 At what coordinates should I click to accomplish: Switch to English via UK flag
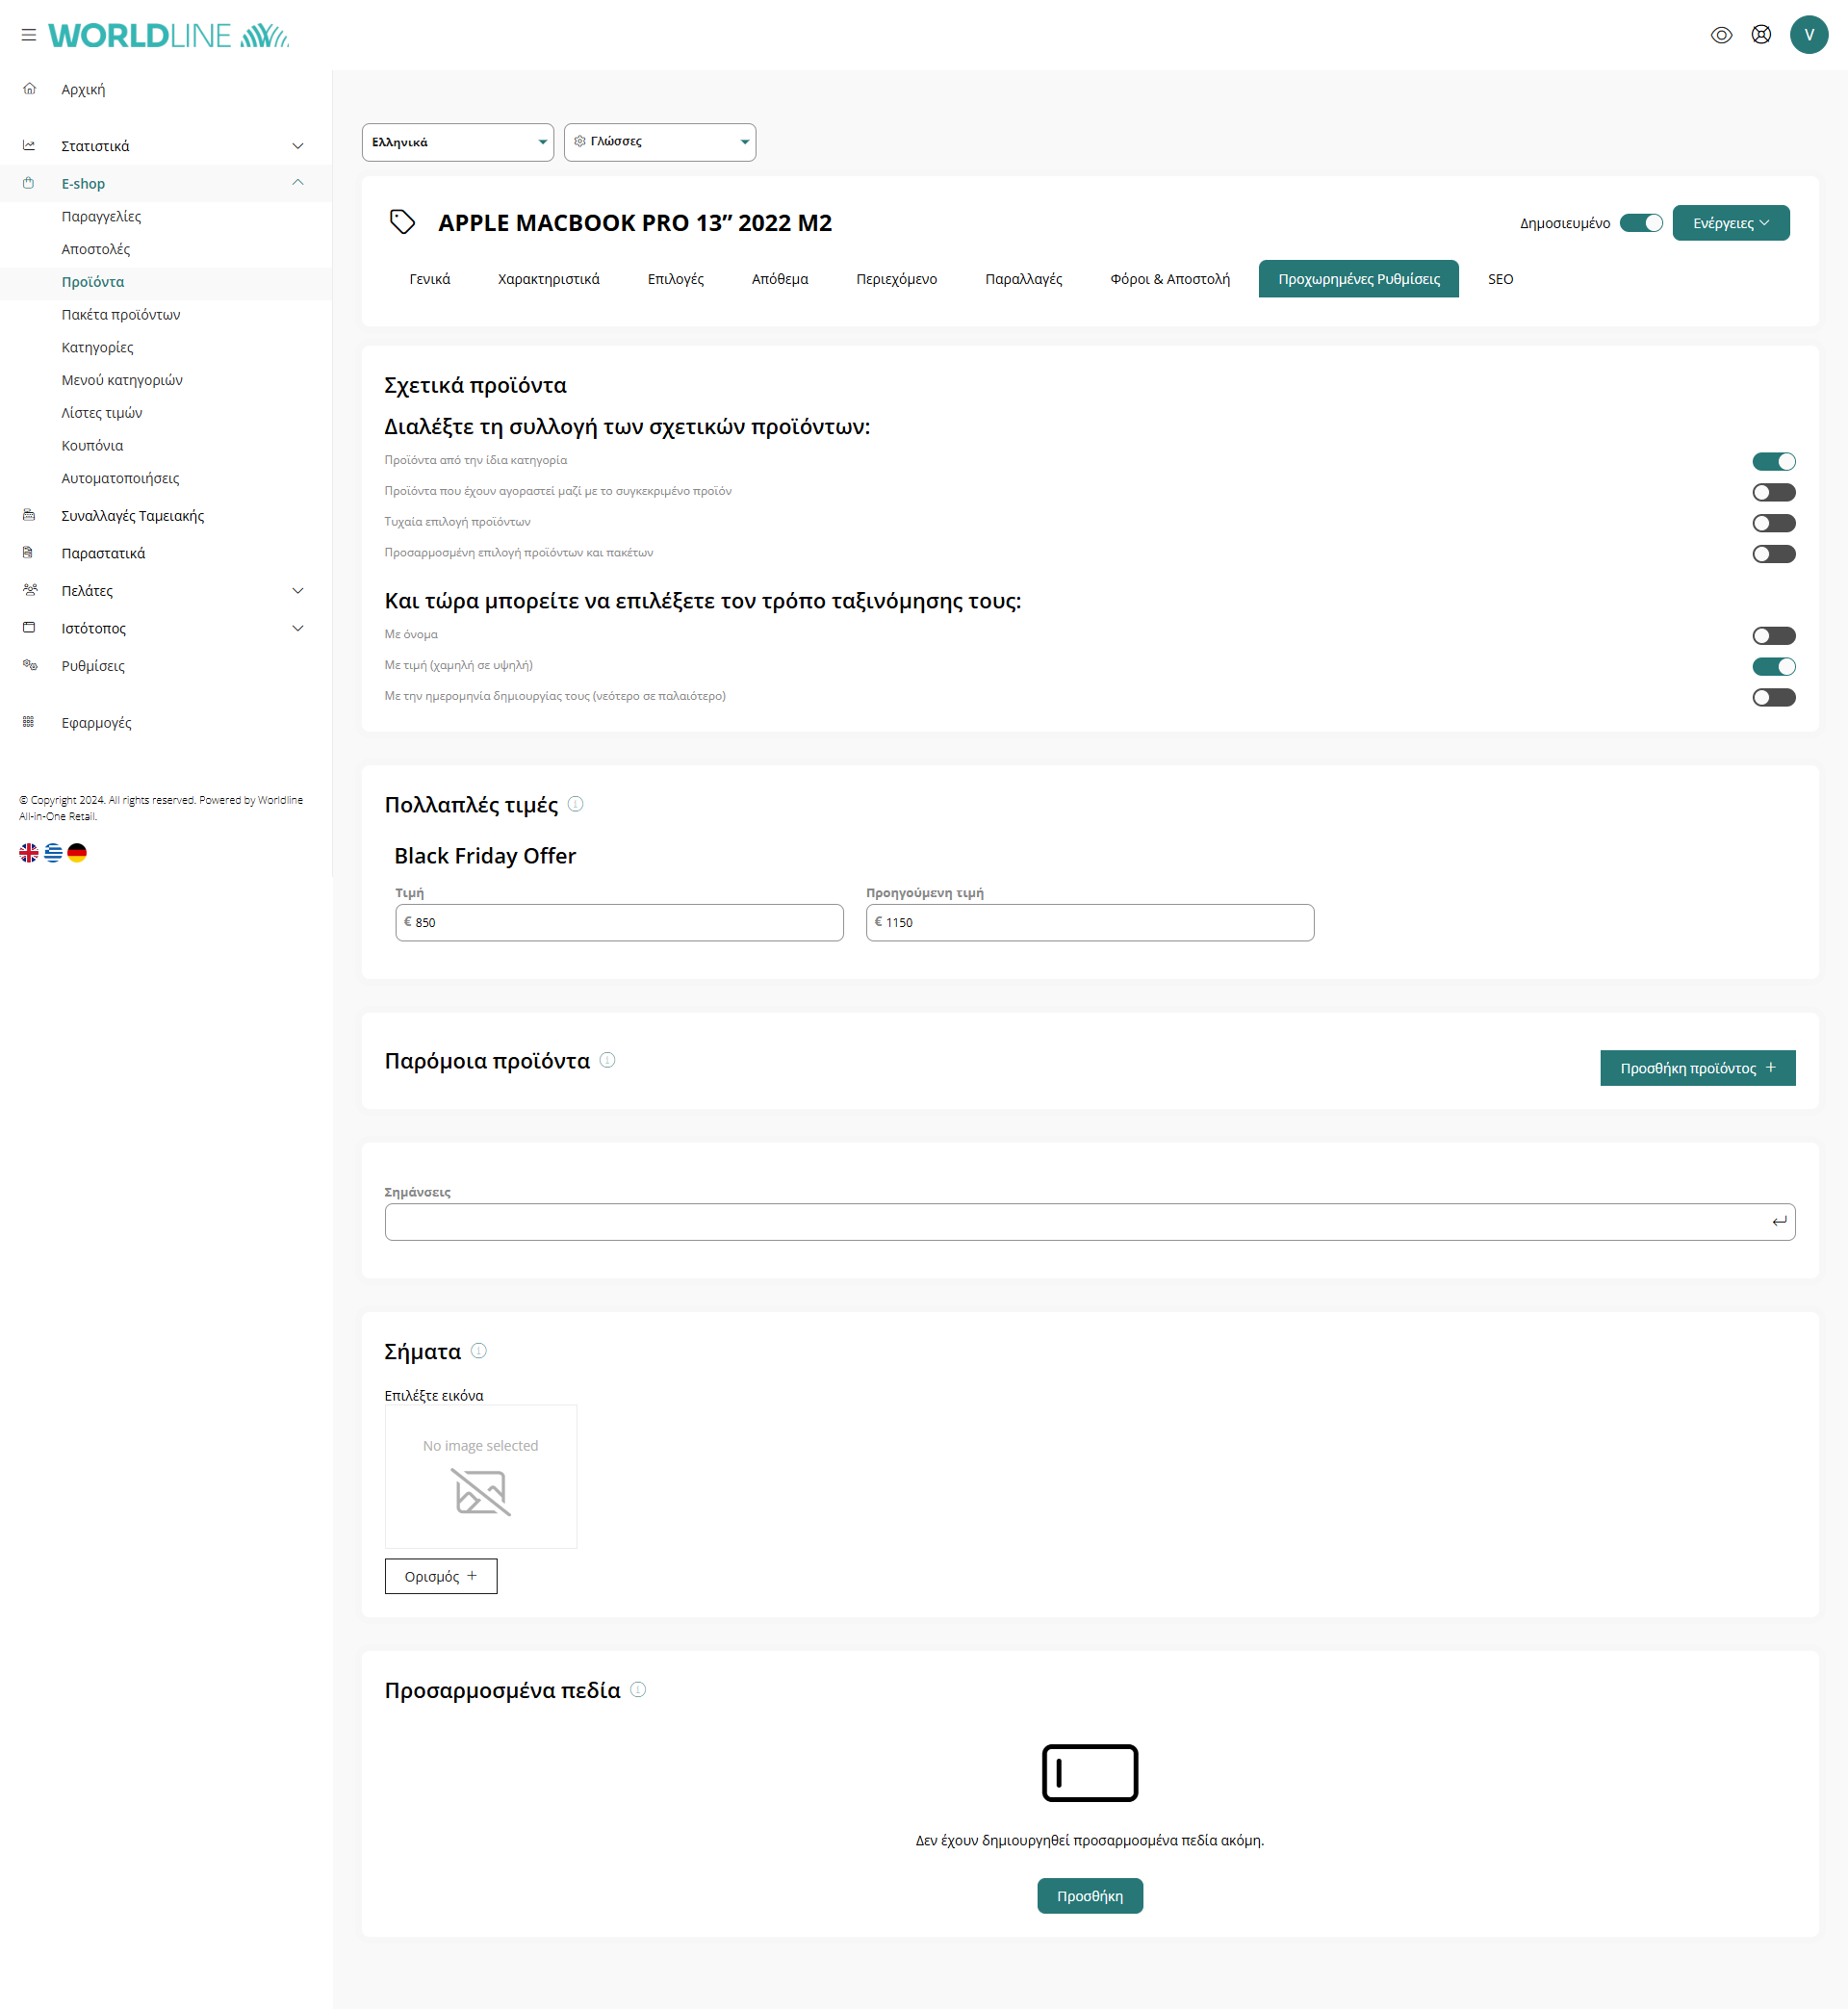tap(29, 852)
